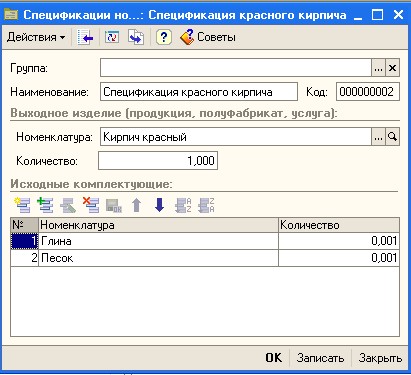The image size is (411, 375).
Task: Delete row using the red X icon
Action: pyautogui.click(x=91, y=205)
